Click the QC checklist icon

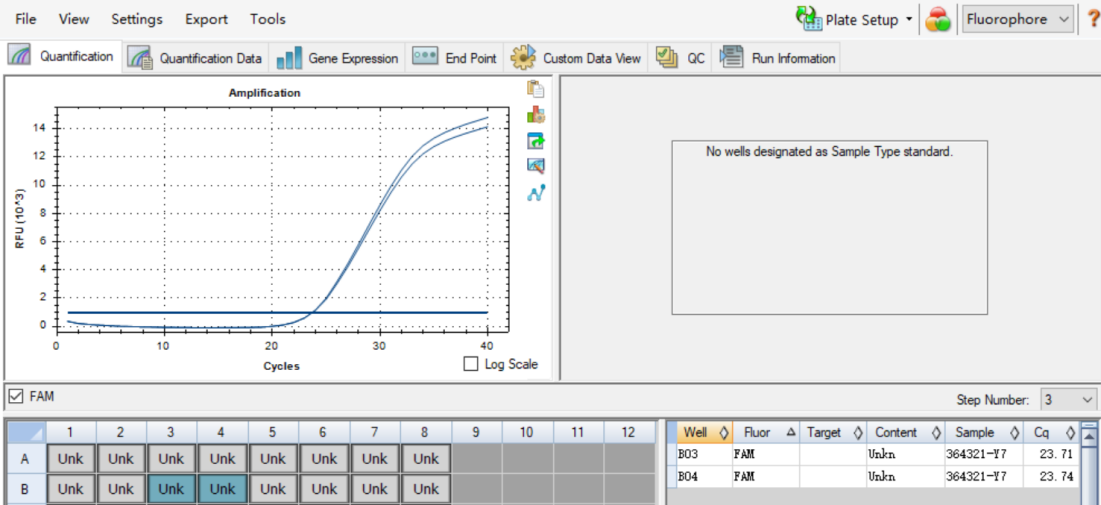(666, 57)
